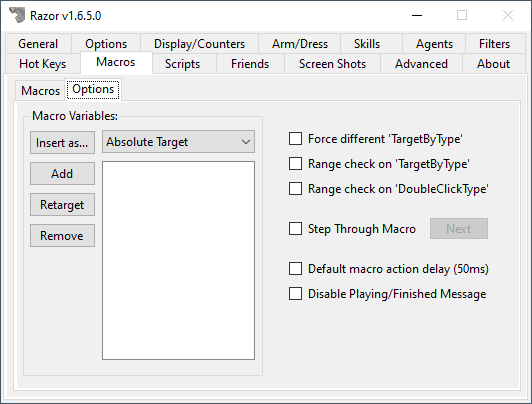Close the Razor window

pos(508,15)
